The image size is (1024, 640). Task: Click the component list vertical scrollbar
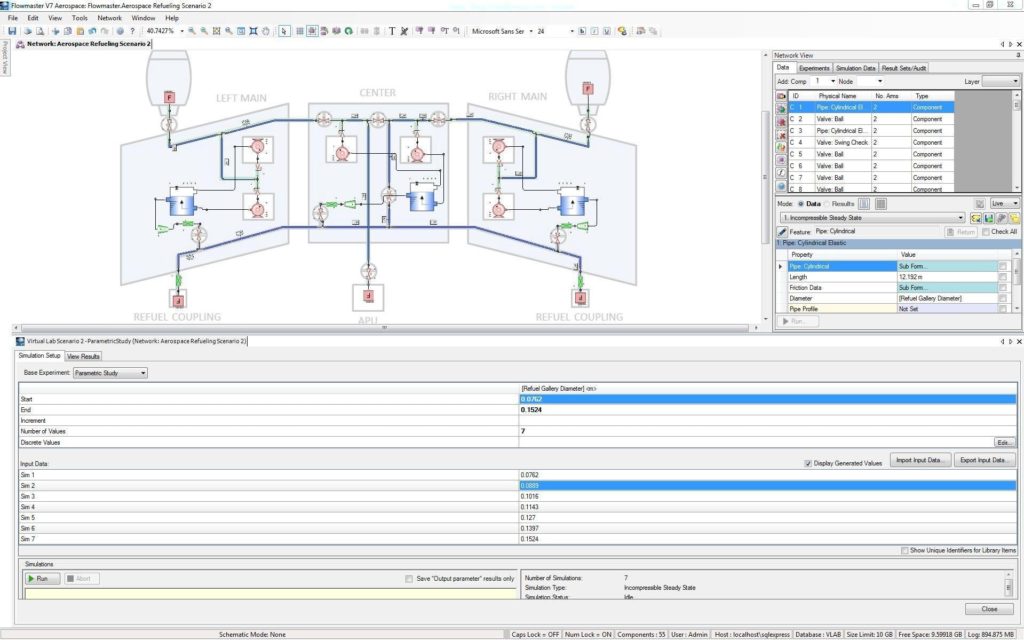[x=1016, y=141]
